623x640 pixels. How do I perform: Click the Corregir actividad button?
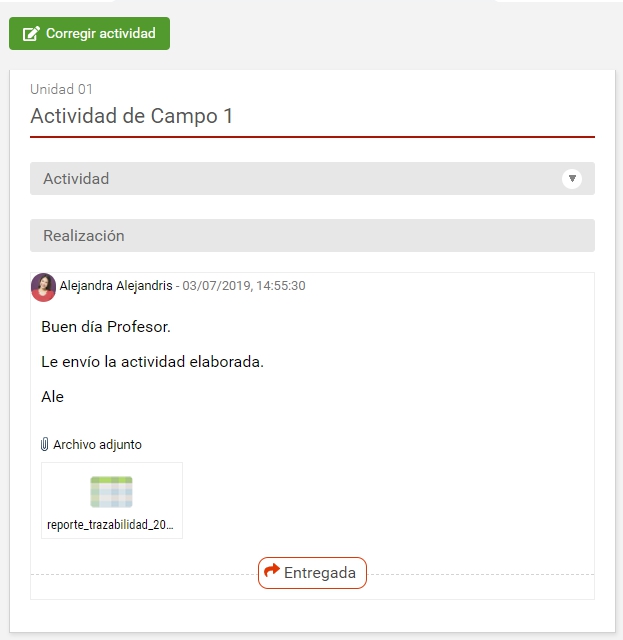(89, 33)
